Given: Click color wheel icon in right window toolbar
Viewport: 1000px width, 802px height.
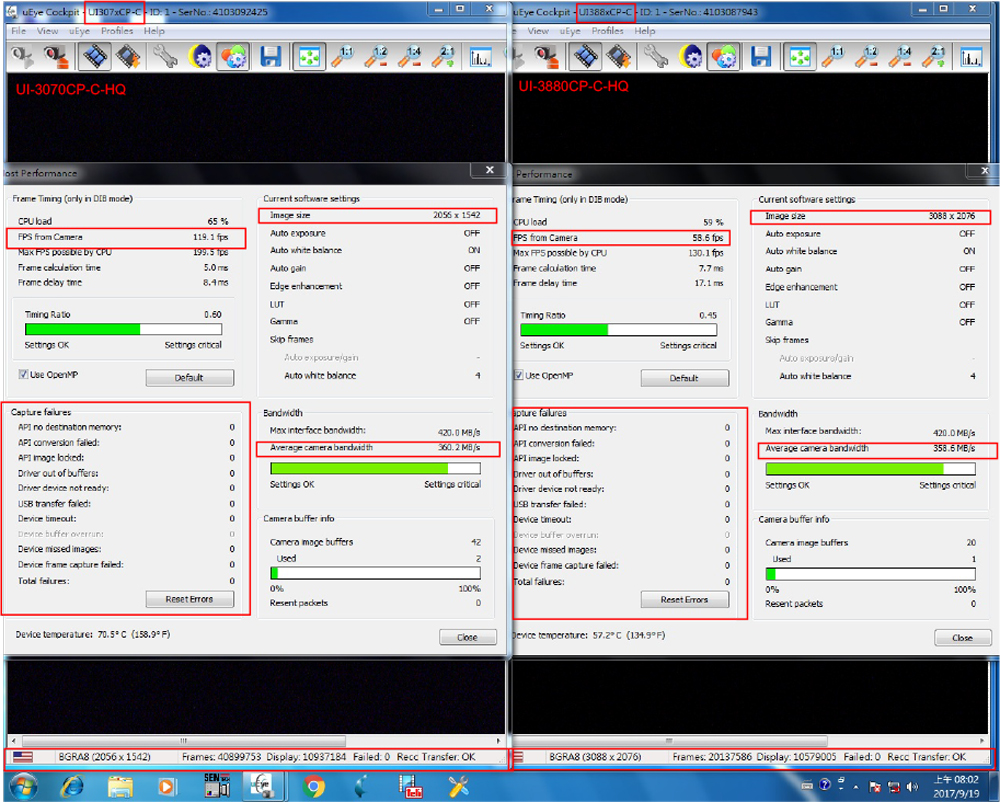Looking at the screenshot, I should (723, 57).
